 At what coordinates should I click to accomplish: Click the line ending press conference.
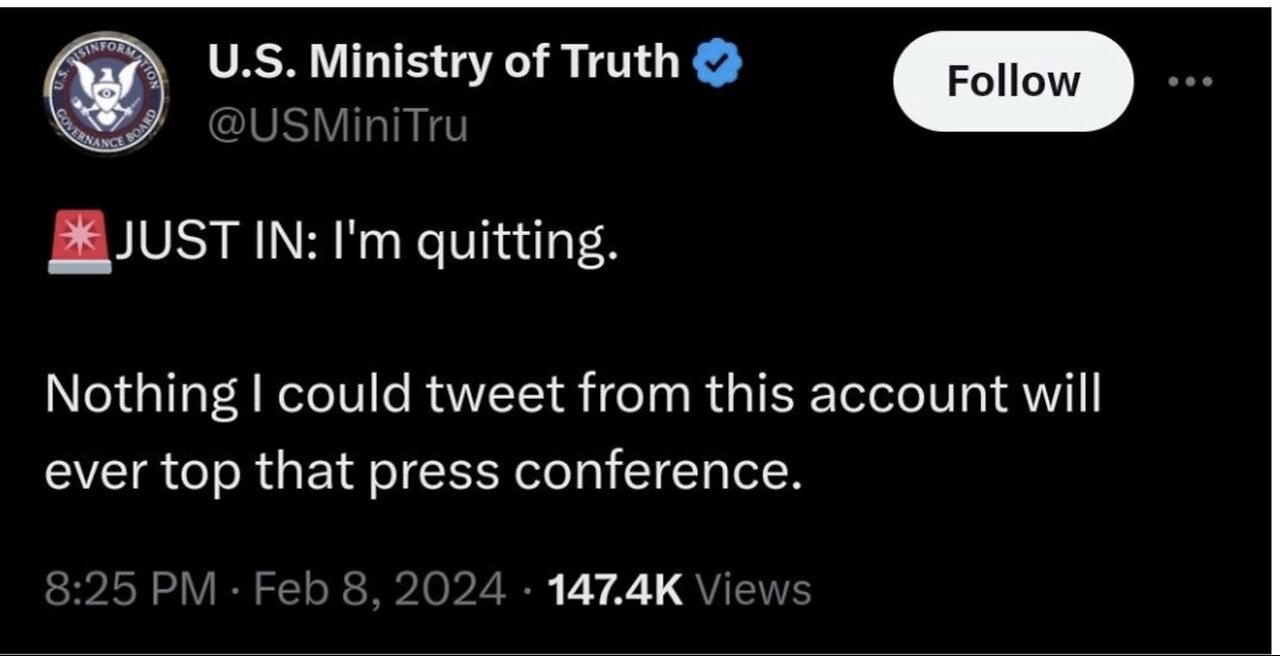424,470
